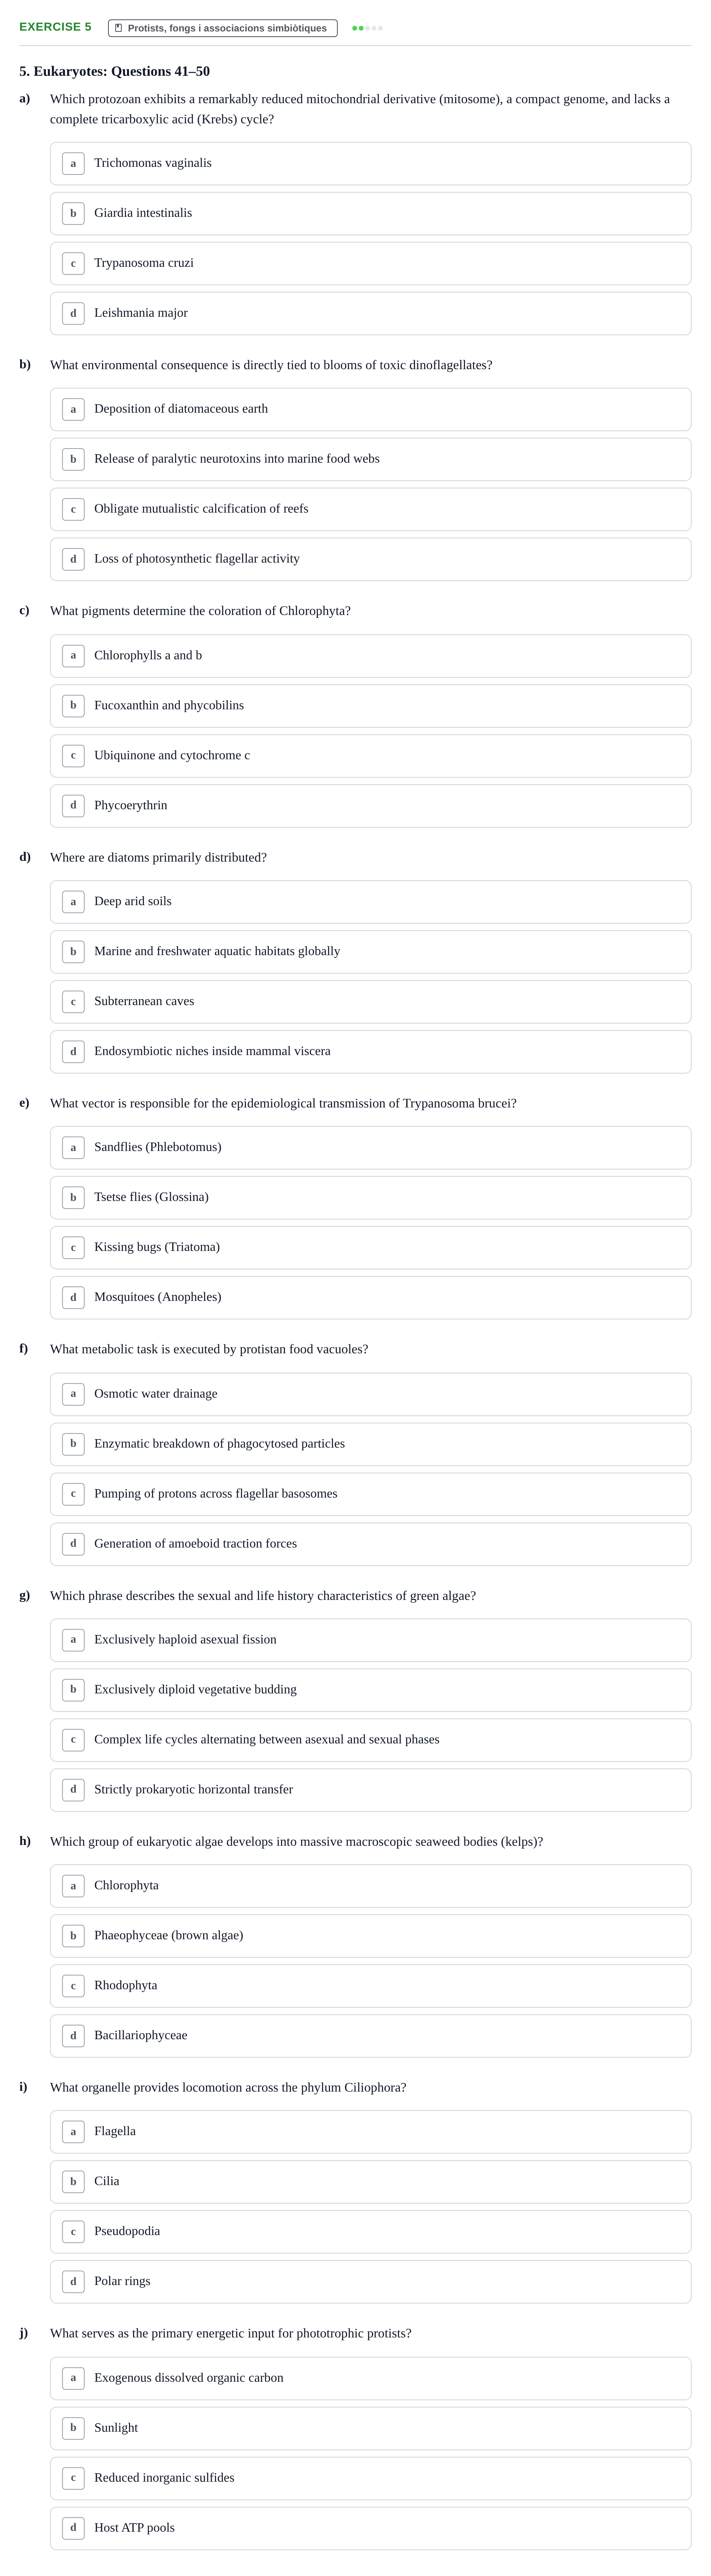
Task: Select answer Giardia intestinalis
Action: (x=370, y=213)
